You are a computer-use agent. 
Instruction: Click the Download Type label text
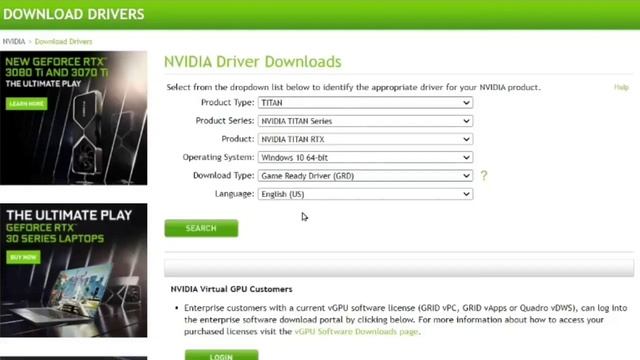click(x=224, y=176)
